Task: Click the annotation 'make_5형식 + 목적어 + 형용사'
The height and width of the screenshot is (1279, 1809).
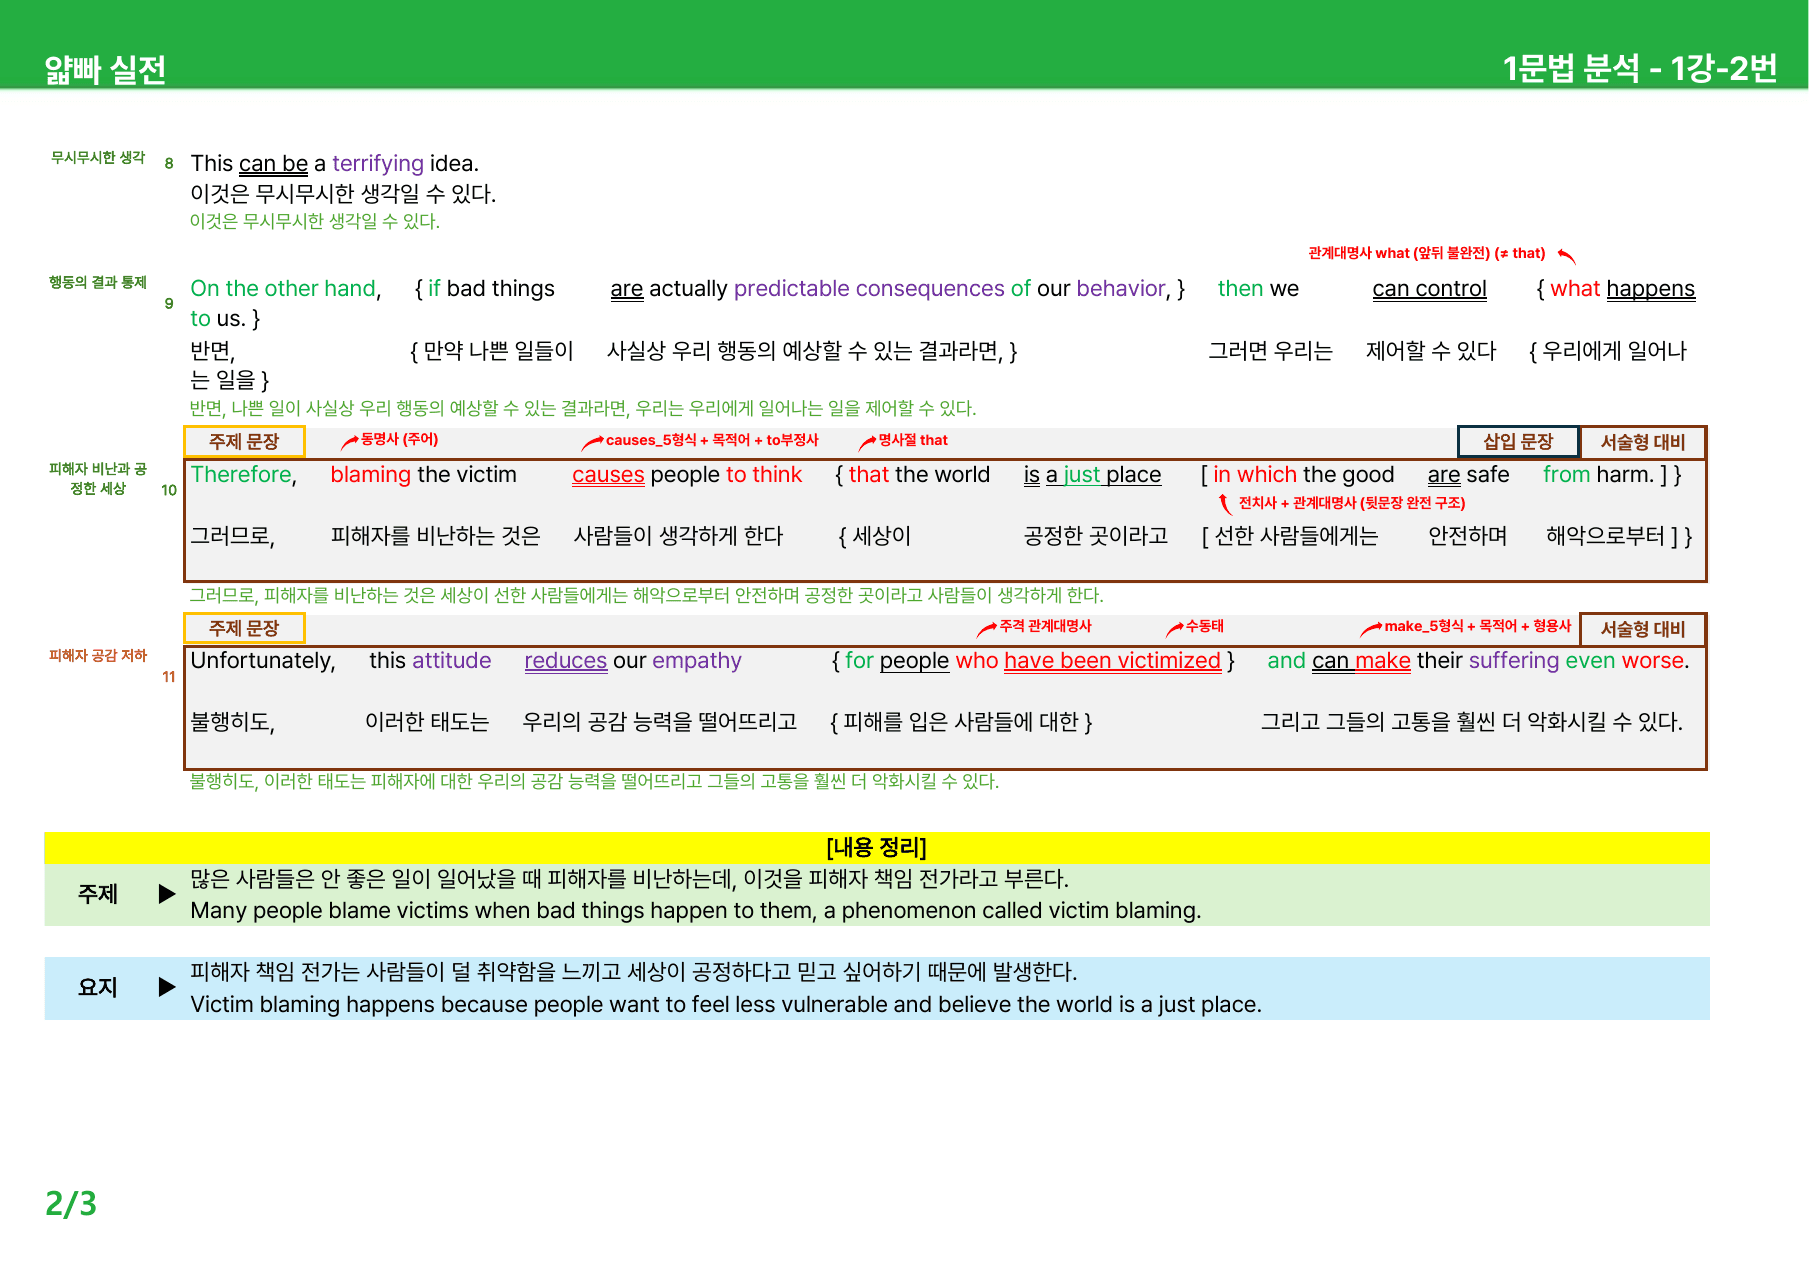Action: 1478,626
